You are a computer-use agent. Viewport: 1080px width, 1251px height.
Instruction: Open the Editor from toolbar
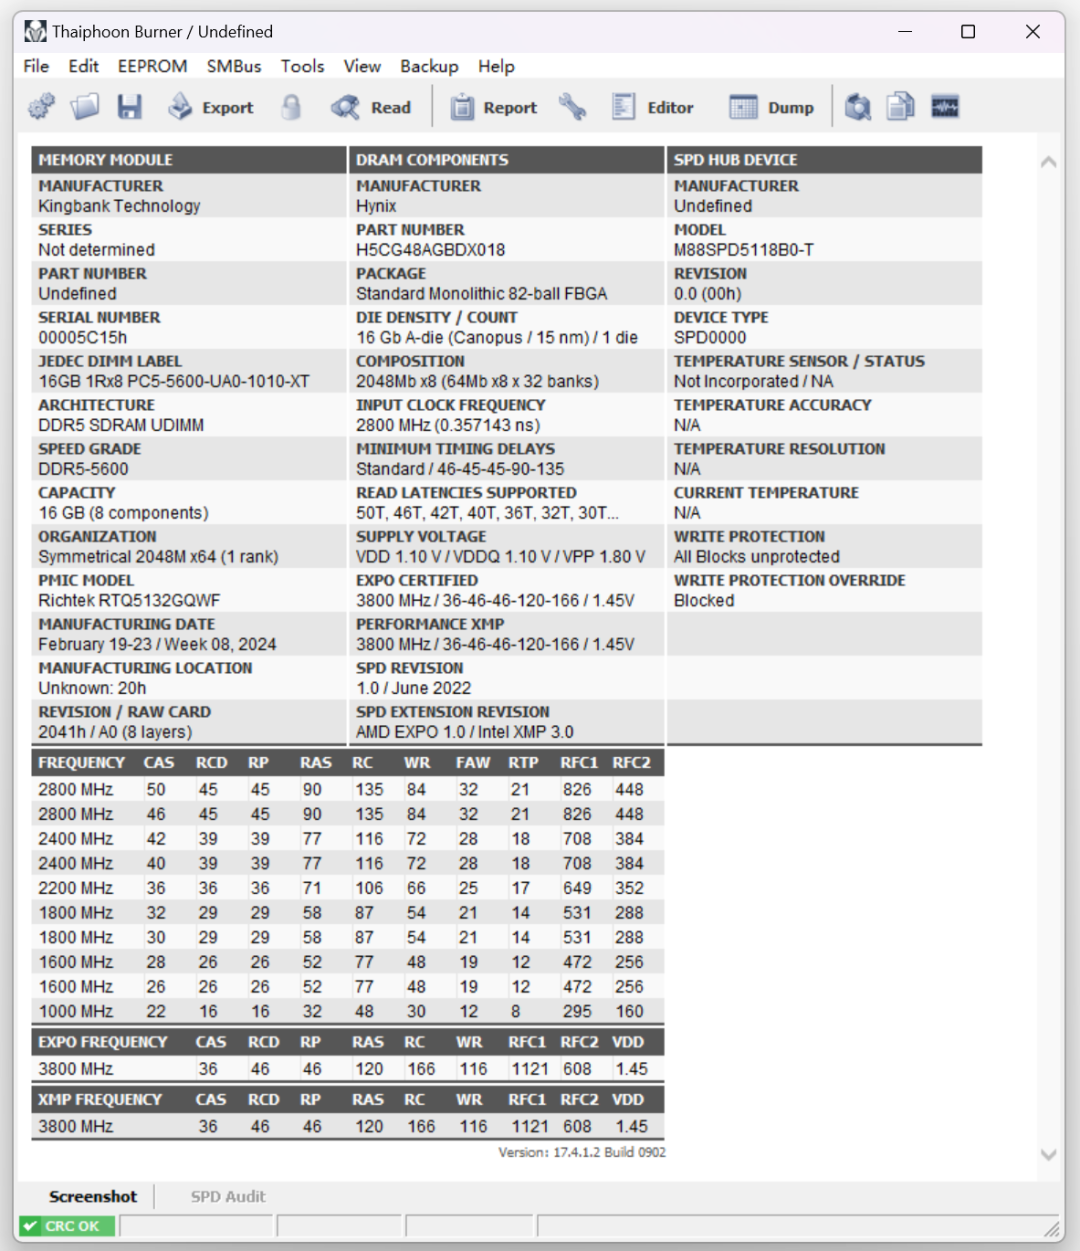click(x=653, y=107)
